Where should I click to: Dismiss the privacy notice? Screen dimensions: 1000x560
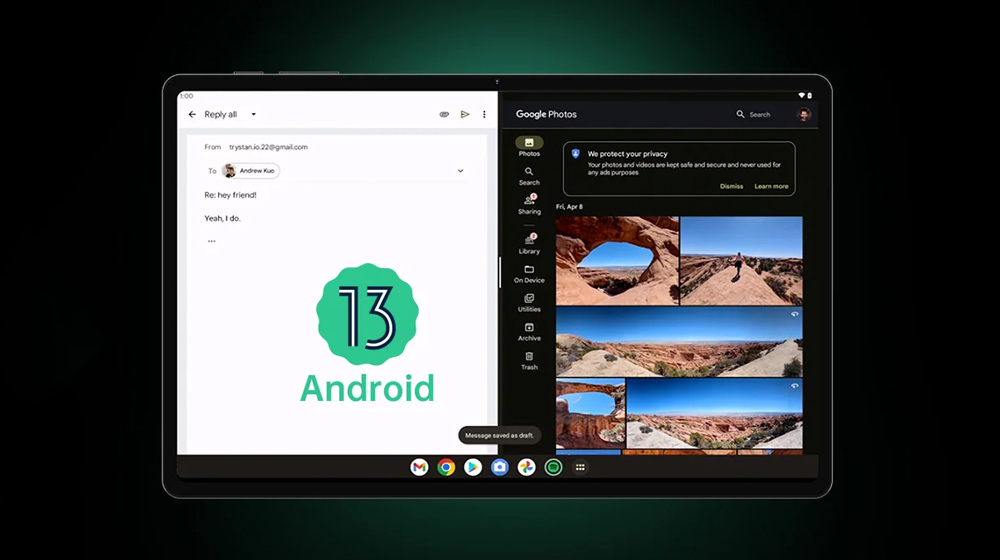(732, 186)
